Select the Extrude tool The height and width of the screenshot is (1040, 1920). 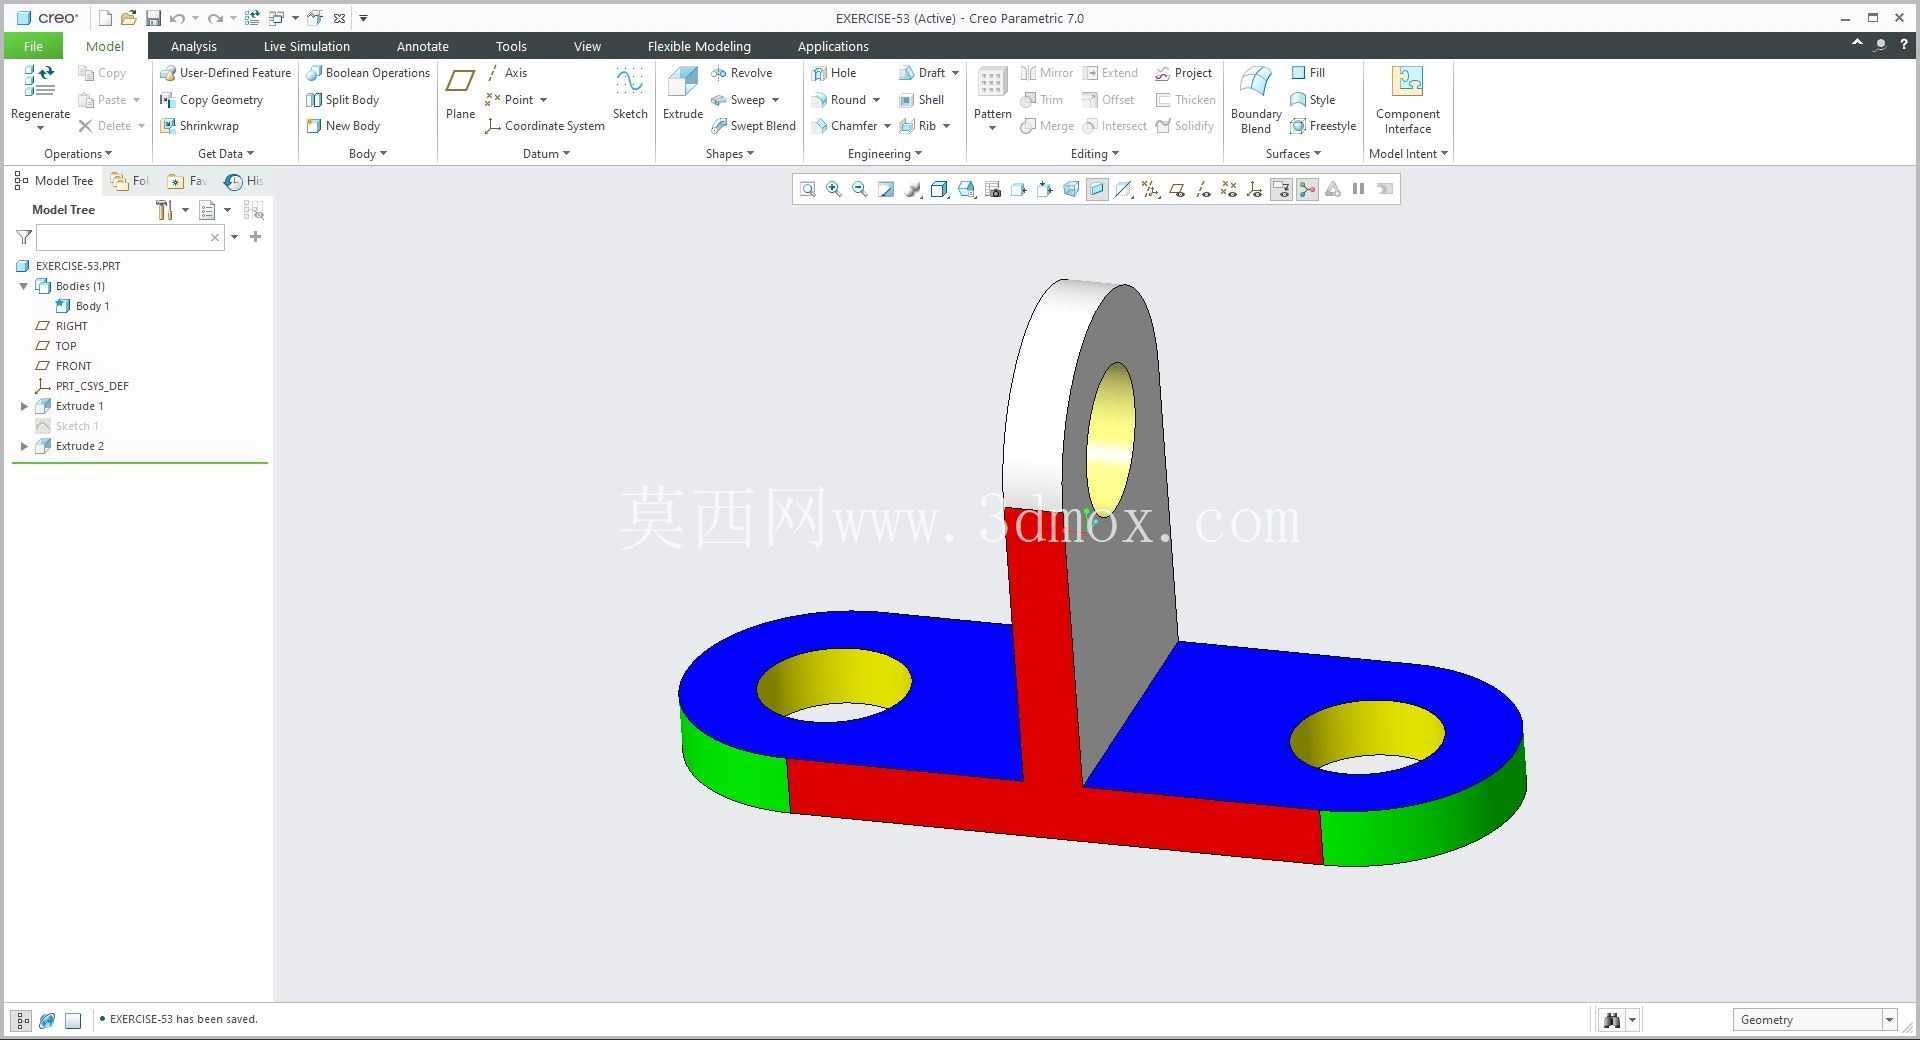[683, 93]
